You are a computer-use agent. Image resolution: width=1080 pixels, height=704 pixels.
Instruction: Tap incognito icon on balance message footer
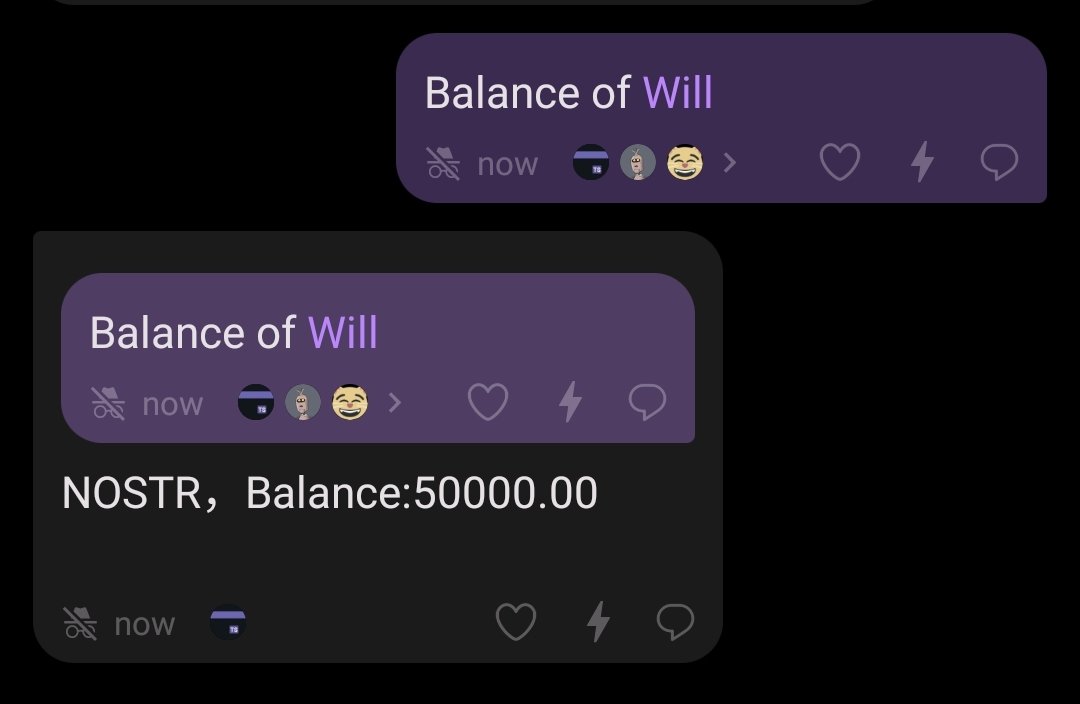tap(80, 623)
